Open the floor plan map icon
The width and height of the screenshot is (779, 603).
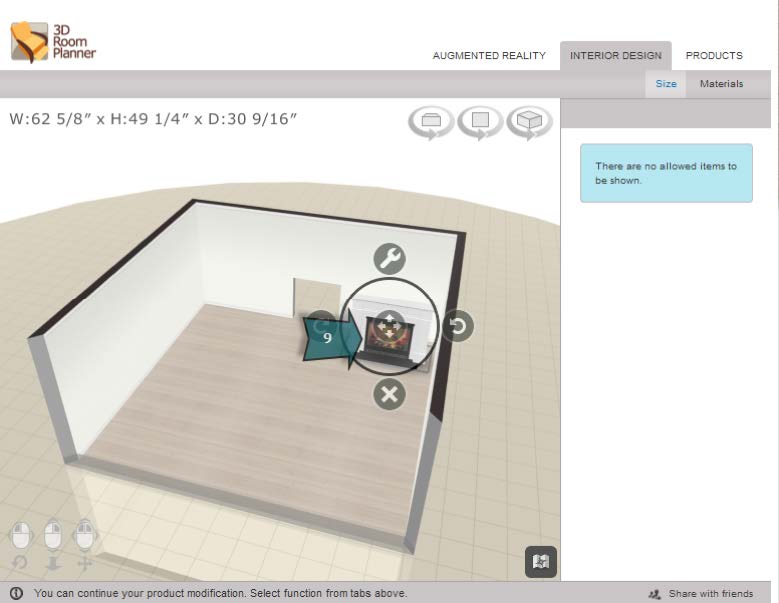click(x=541, y=562)
